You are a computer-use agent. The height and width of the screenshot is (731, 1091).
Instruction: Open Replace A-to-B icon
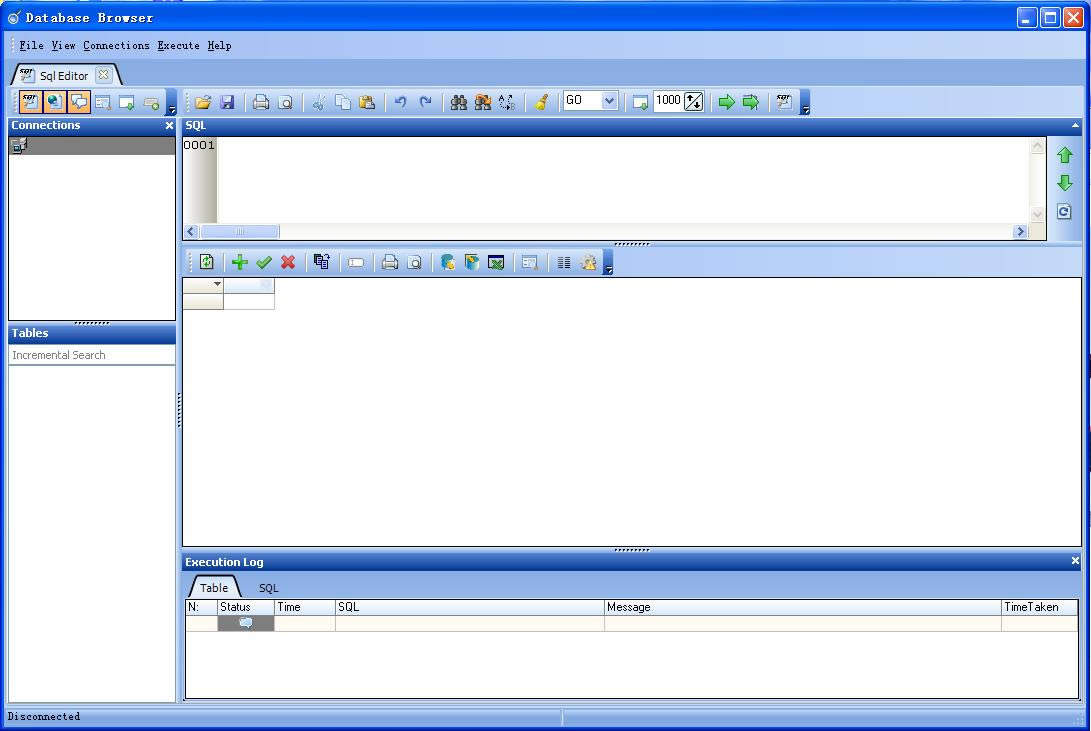tap(507, 102)
